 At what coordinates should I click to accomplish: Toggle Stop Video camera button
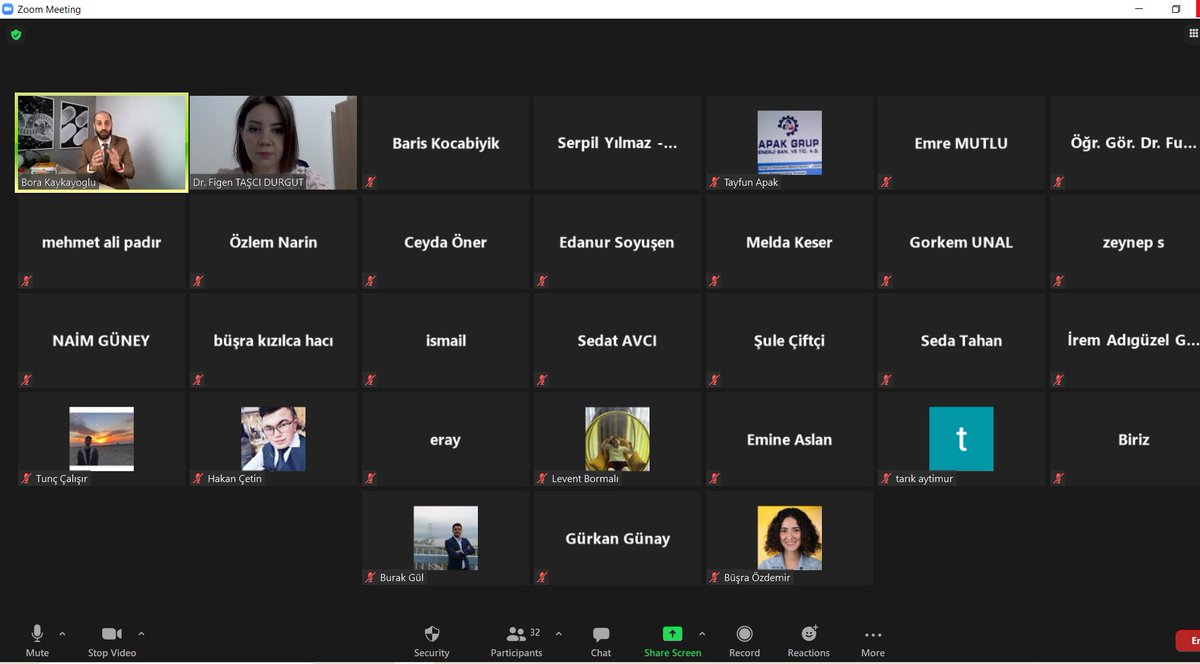[111, 640]
